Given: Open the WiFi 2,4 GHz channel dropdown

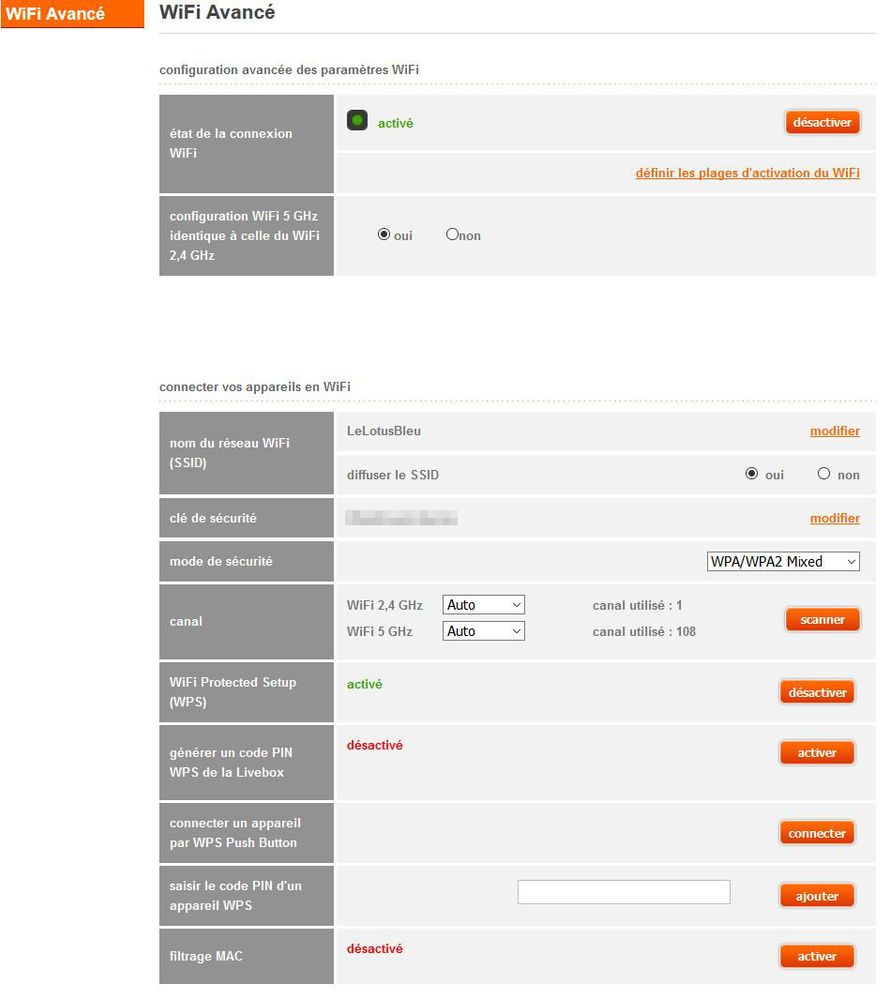Looking at the screenshot, I should pyautogui.click(x=483, y=605).
